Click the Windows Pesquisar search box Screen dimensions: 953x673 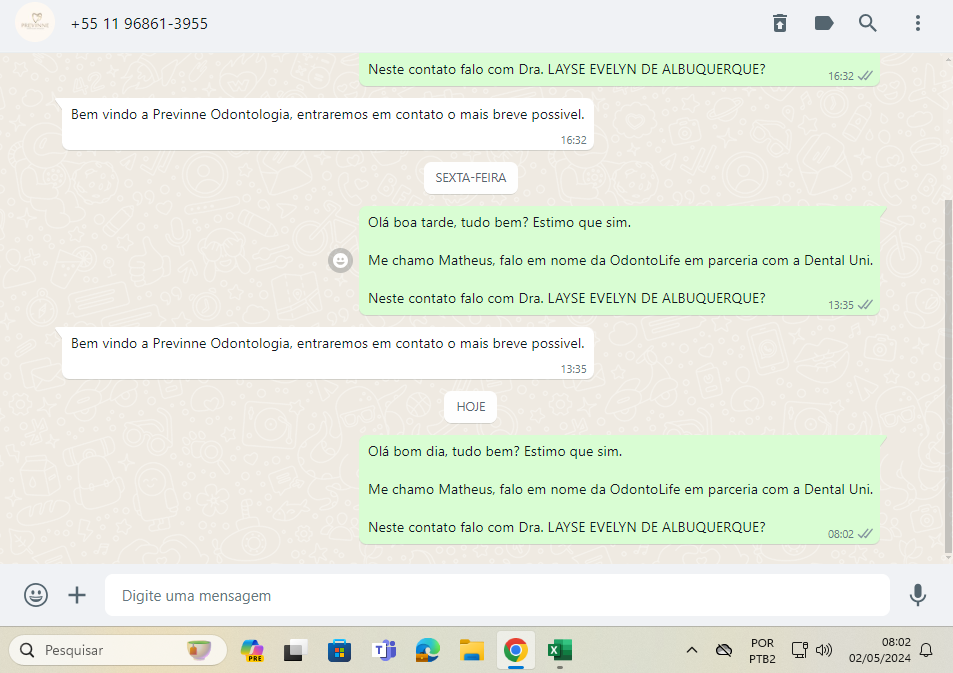tap(118, 650)
